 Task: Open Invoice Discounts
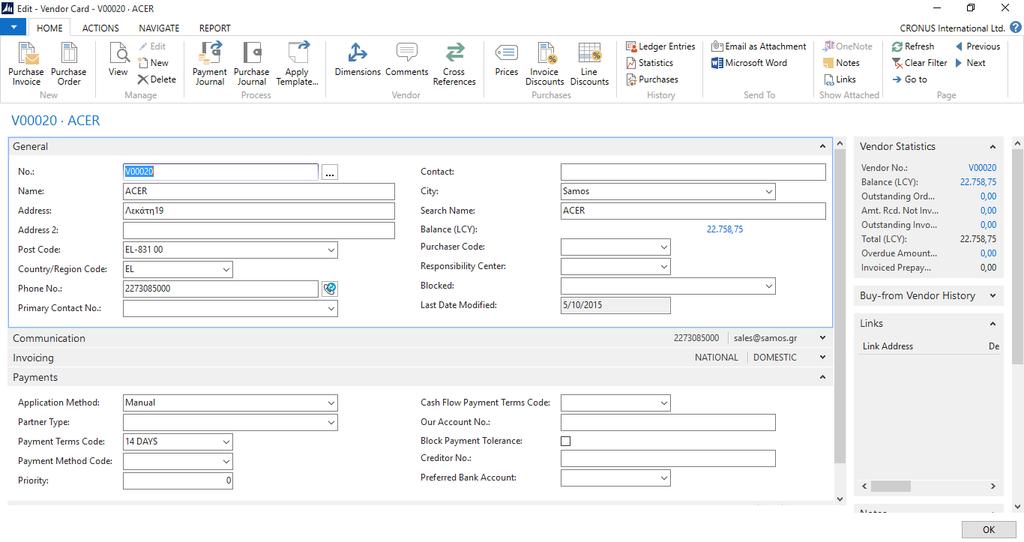point(545,63)
